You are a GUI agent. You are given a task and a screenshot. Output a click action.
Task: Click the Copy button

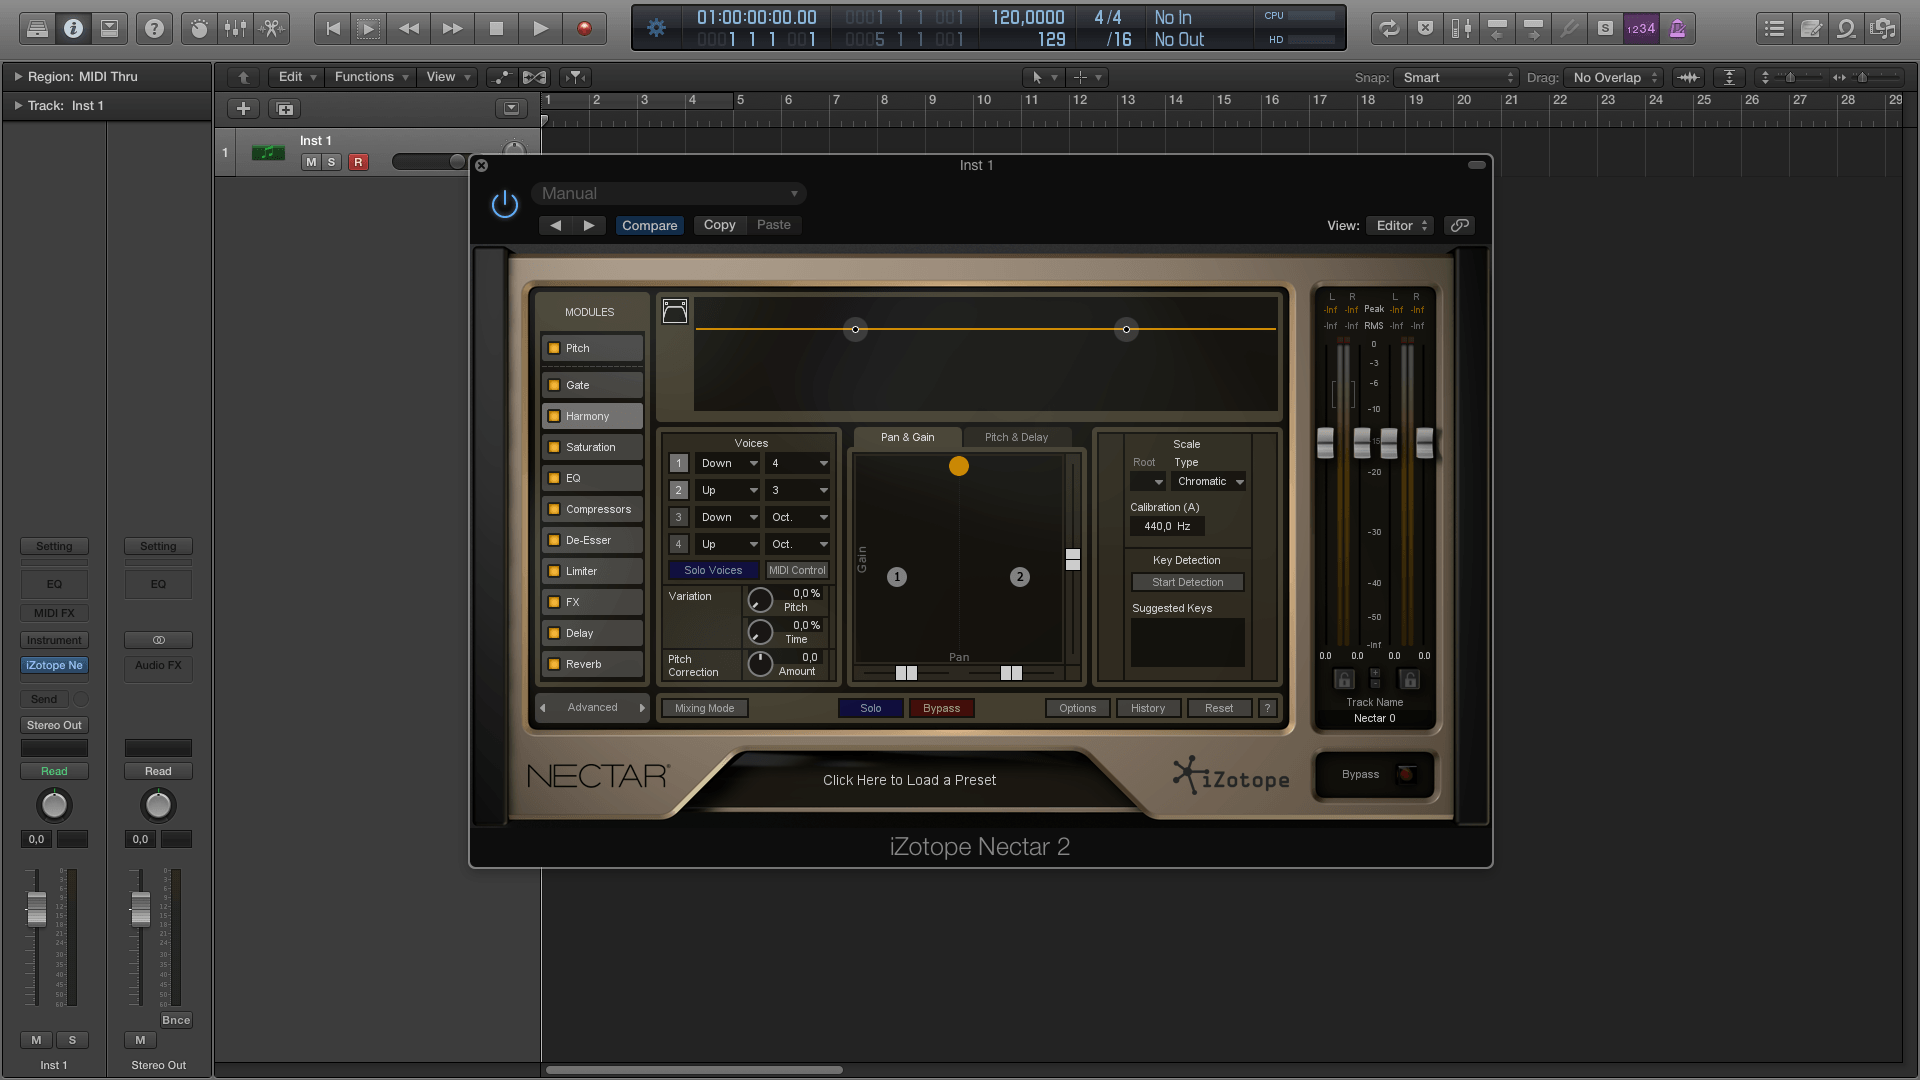pyautogui.click(x=720, y=225)
